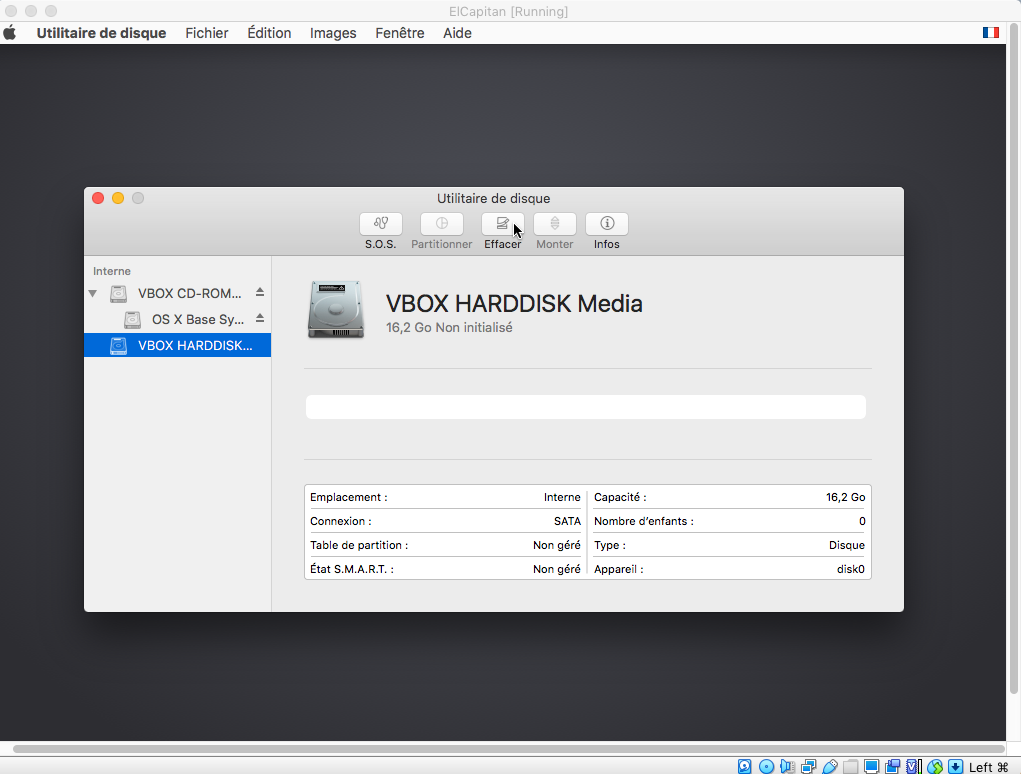
Task: Click the VirtualBox optical disk status icon
Action: [766, 767]
